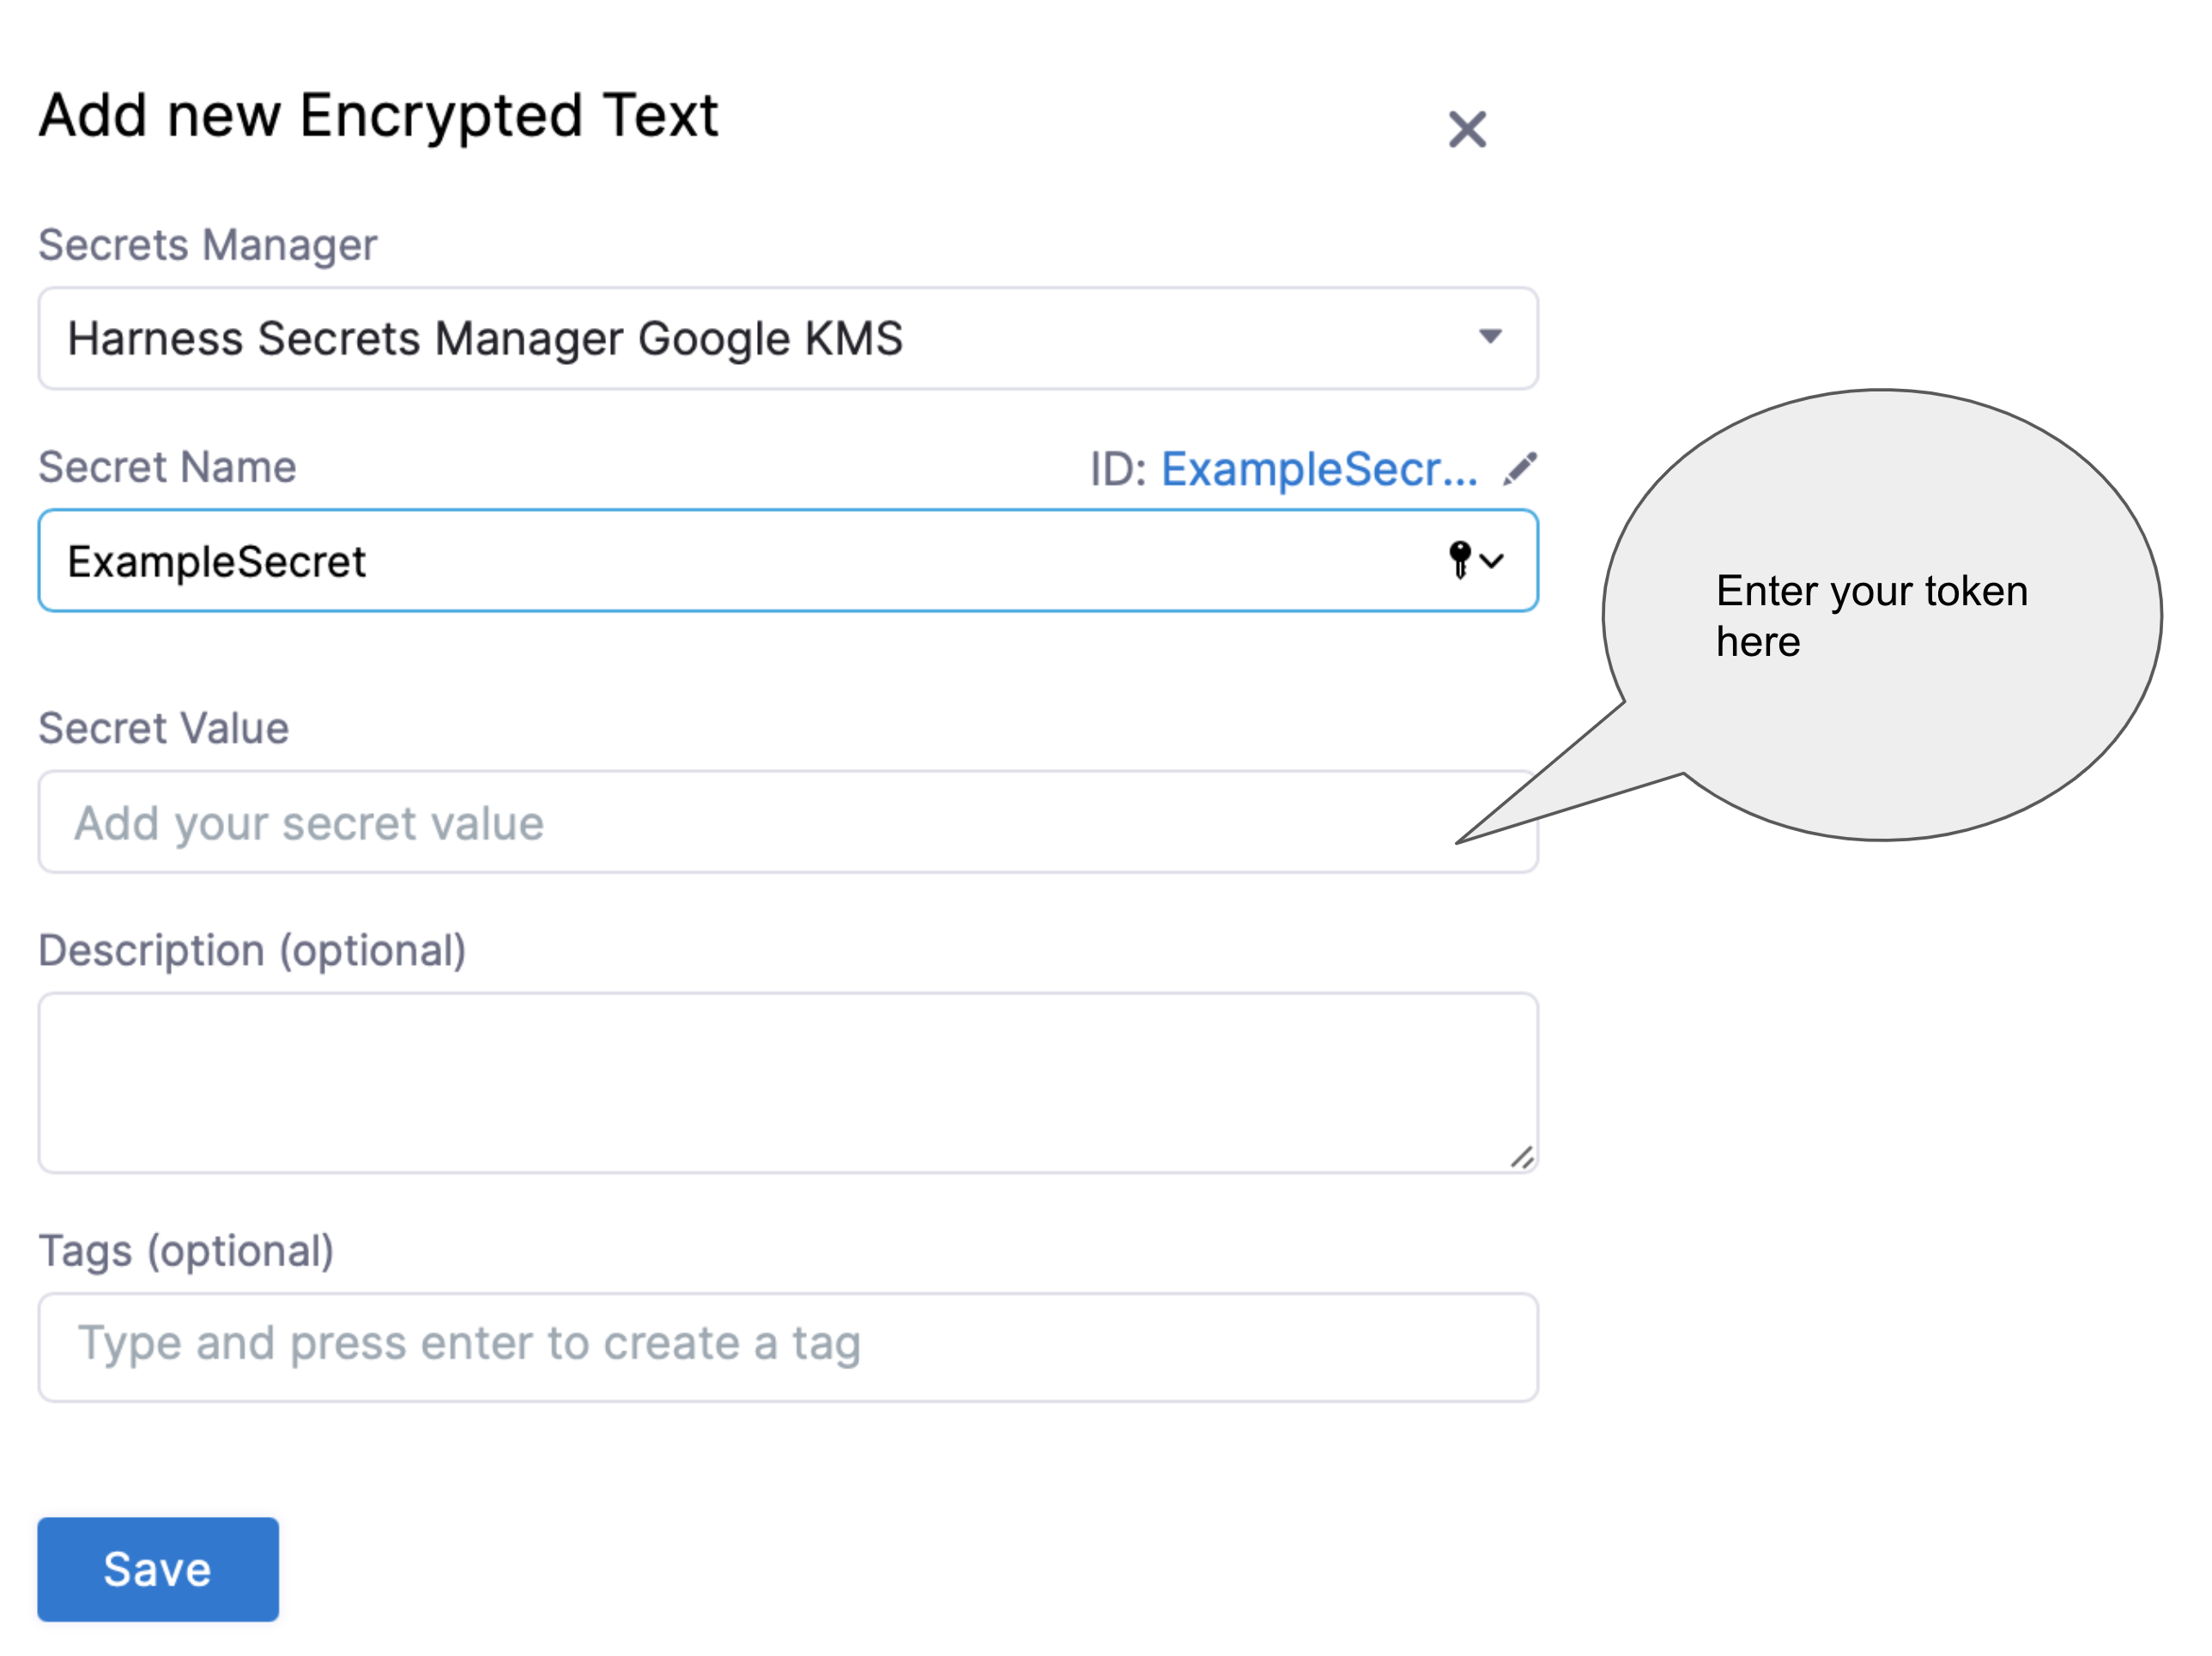Click the Secret Value label
This screenshot has height=1656, width=2212.
(x=164, y=728)
